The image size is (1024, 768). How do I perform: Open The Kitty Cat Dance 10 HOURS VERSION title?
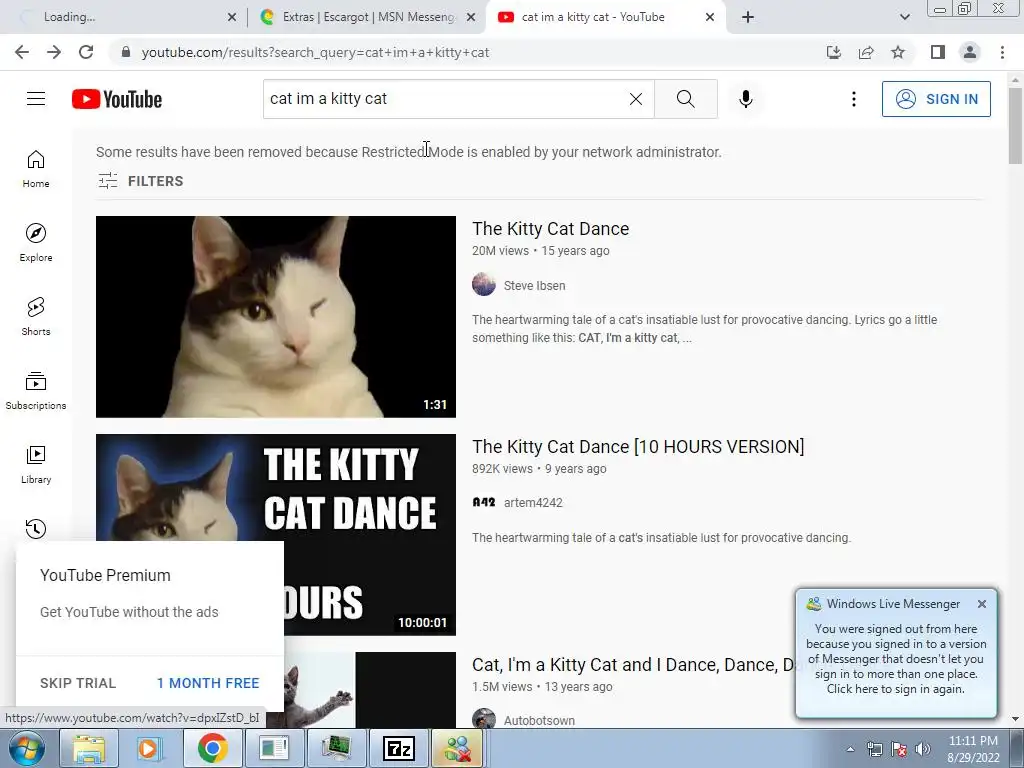pos(638,447)
